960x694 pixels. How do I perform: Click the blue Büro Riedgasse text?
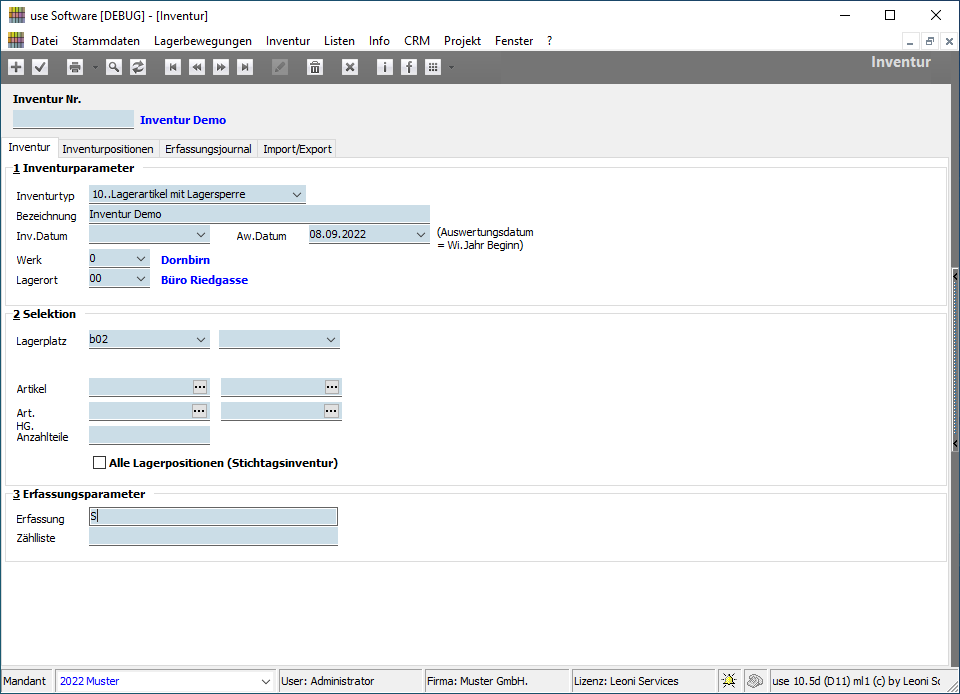tap(204, 280)
